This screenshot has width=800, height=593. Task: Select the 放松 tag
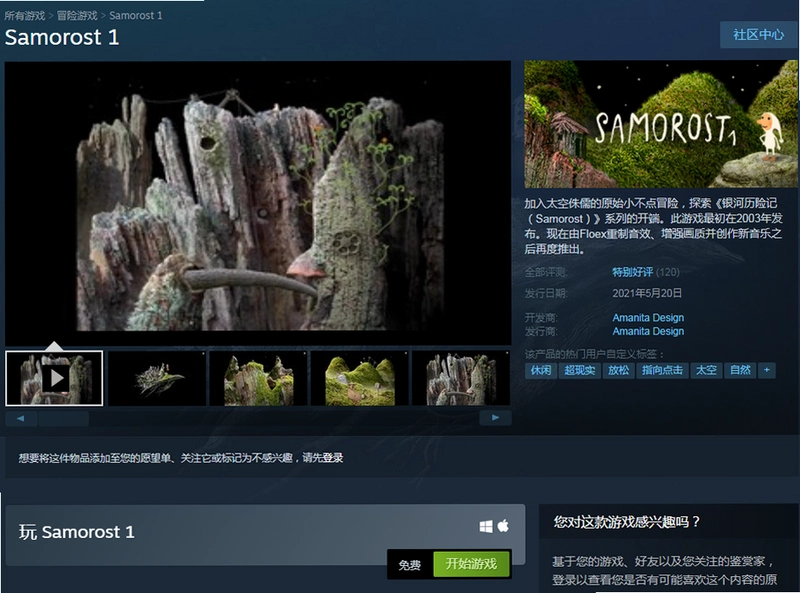618,370
